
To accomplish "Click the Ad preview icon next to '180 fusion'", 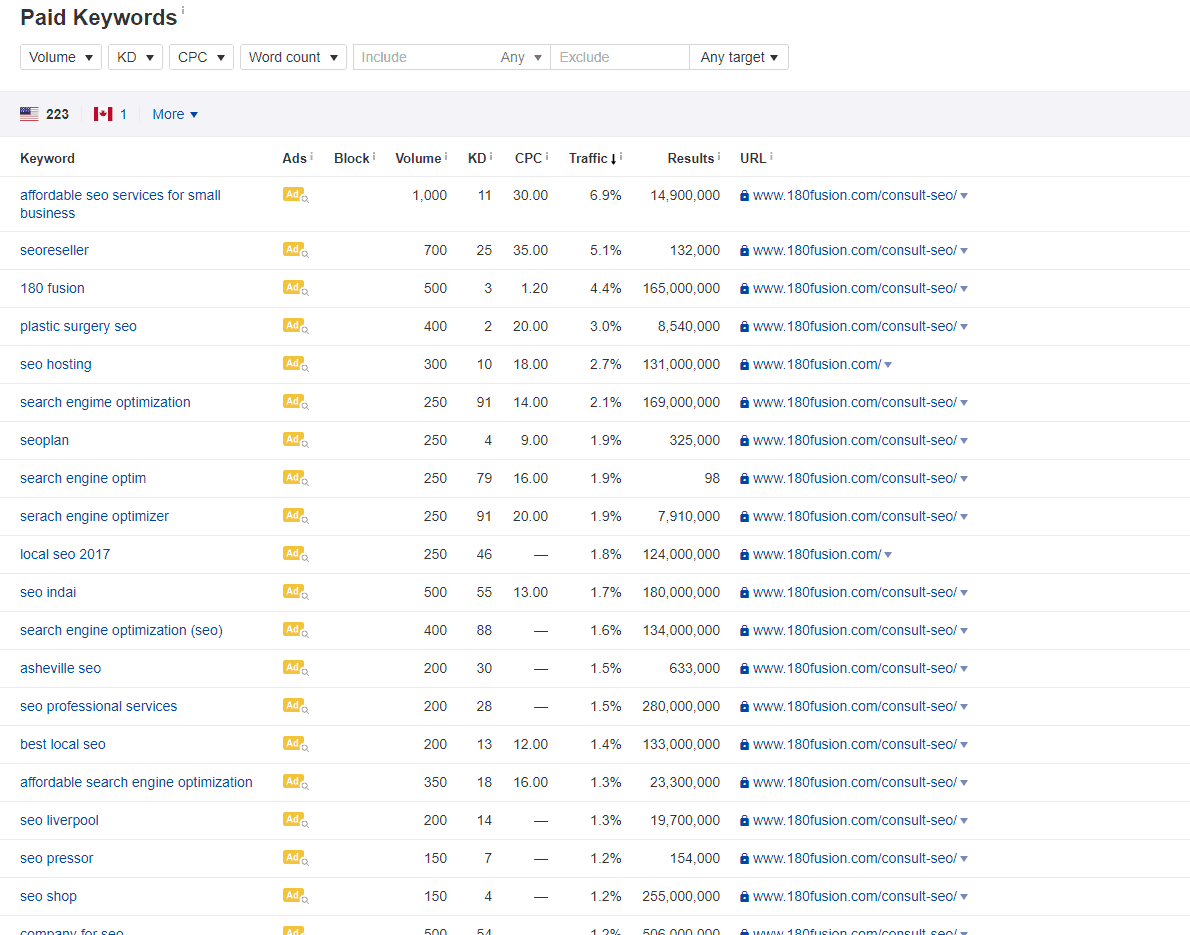I will click(x=294, y=288).
